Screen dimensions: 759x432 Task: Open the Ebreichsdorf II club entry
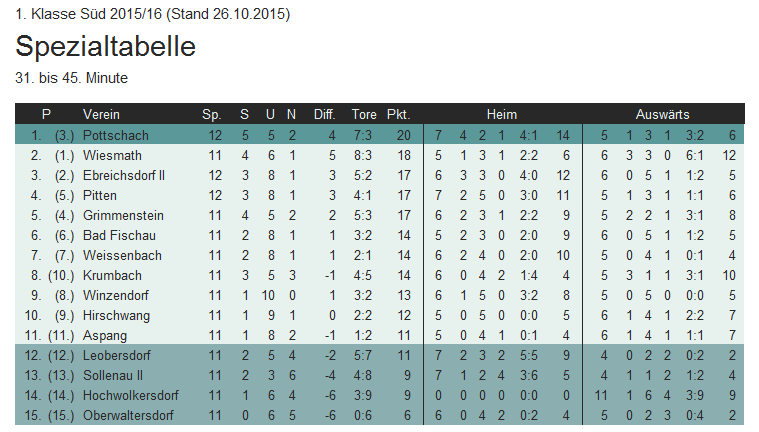pos(123,175)
